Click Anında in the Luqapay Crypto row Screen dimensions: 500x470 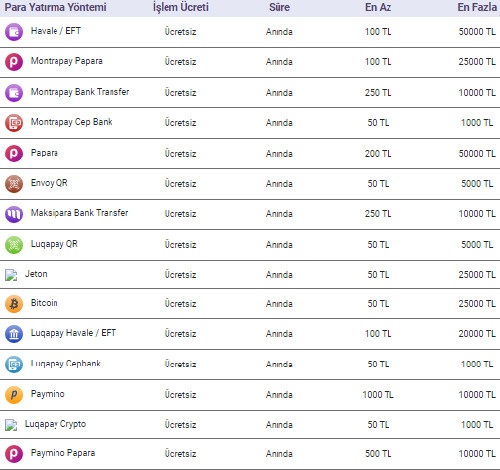(x=279, y=425)
